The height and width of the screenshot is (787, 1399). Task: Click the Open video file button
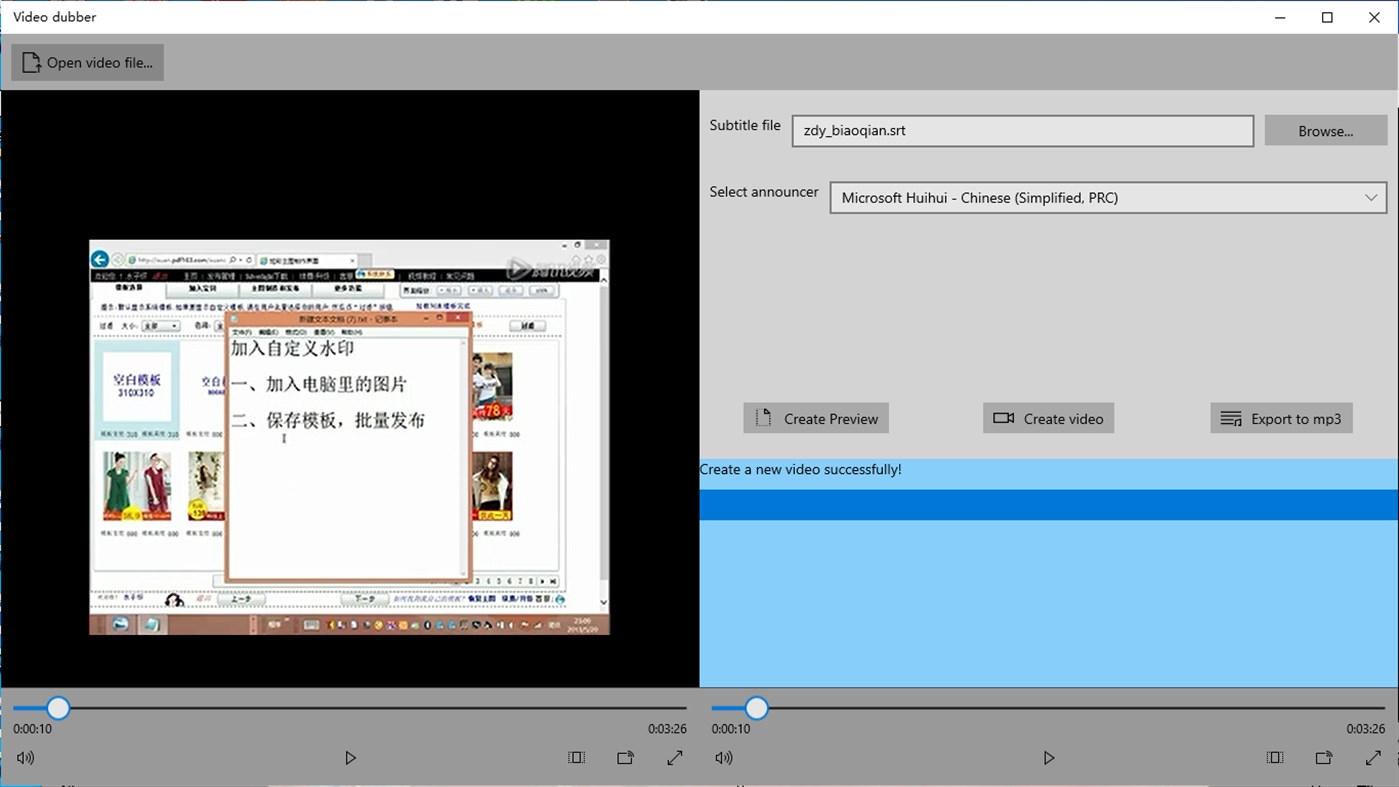(87, 61)
